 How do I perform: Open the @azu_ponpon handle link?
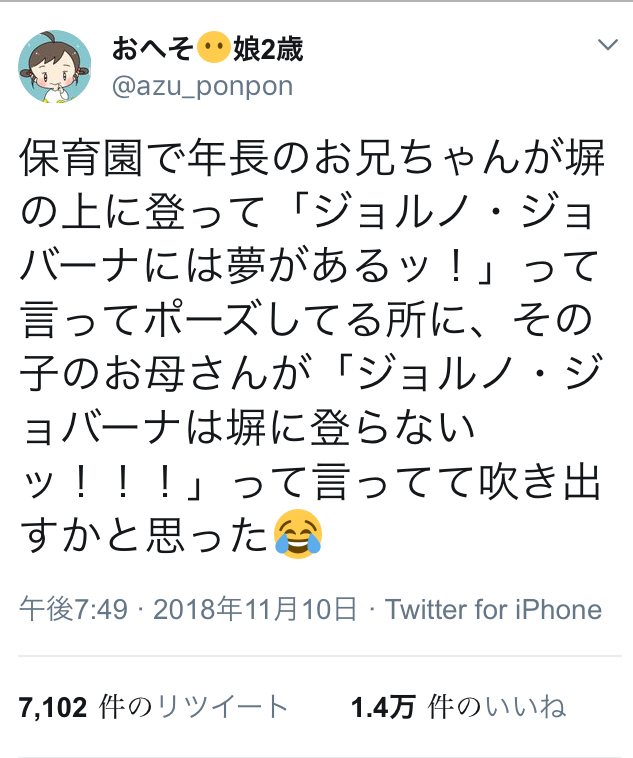pos(203,87)
